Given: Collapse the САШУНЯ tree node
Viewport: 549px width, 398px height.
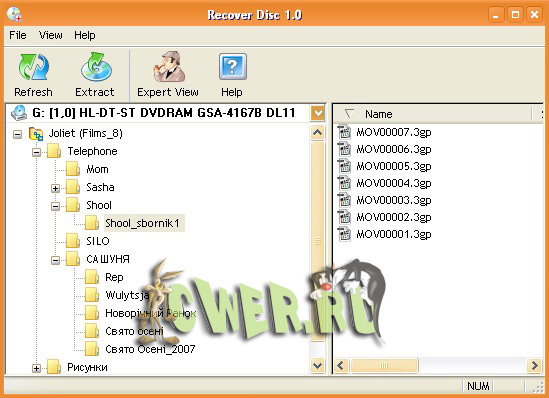Looking at the screenshot, I should [x=55, y=260].
